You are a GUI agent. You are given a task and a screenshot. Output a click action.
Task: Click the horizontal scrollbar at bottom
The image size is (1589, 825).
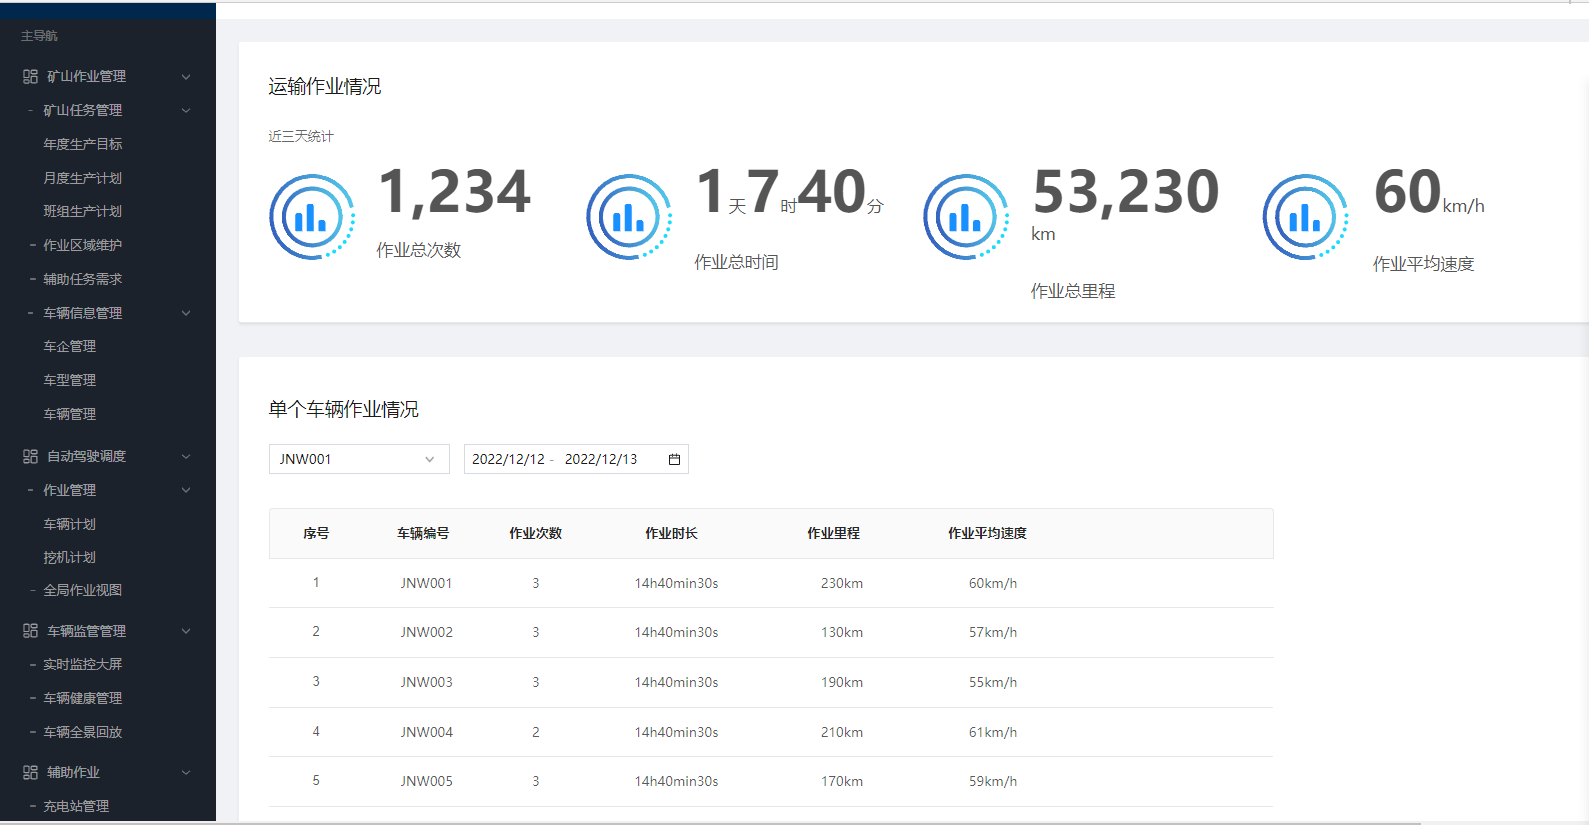click(710, 822)
